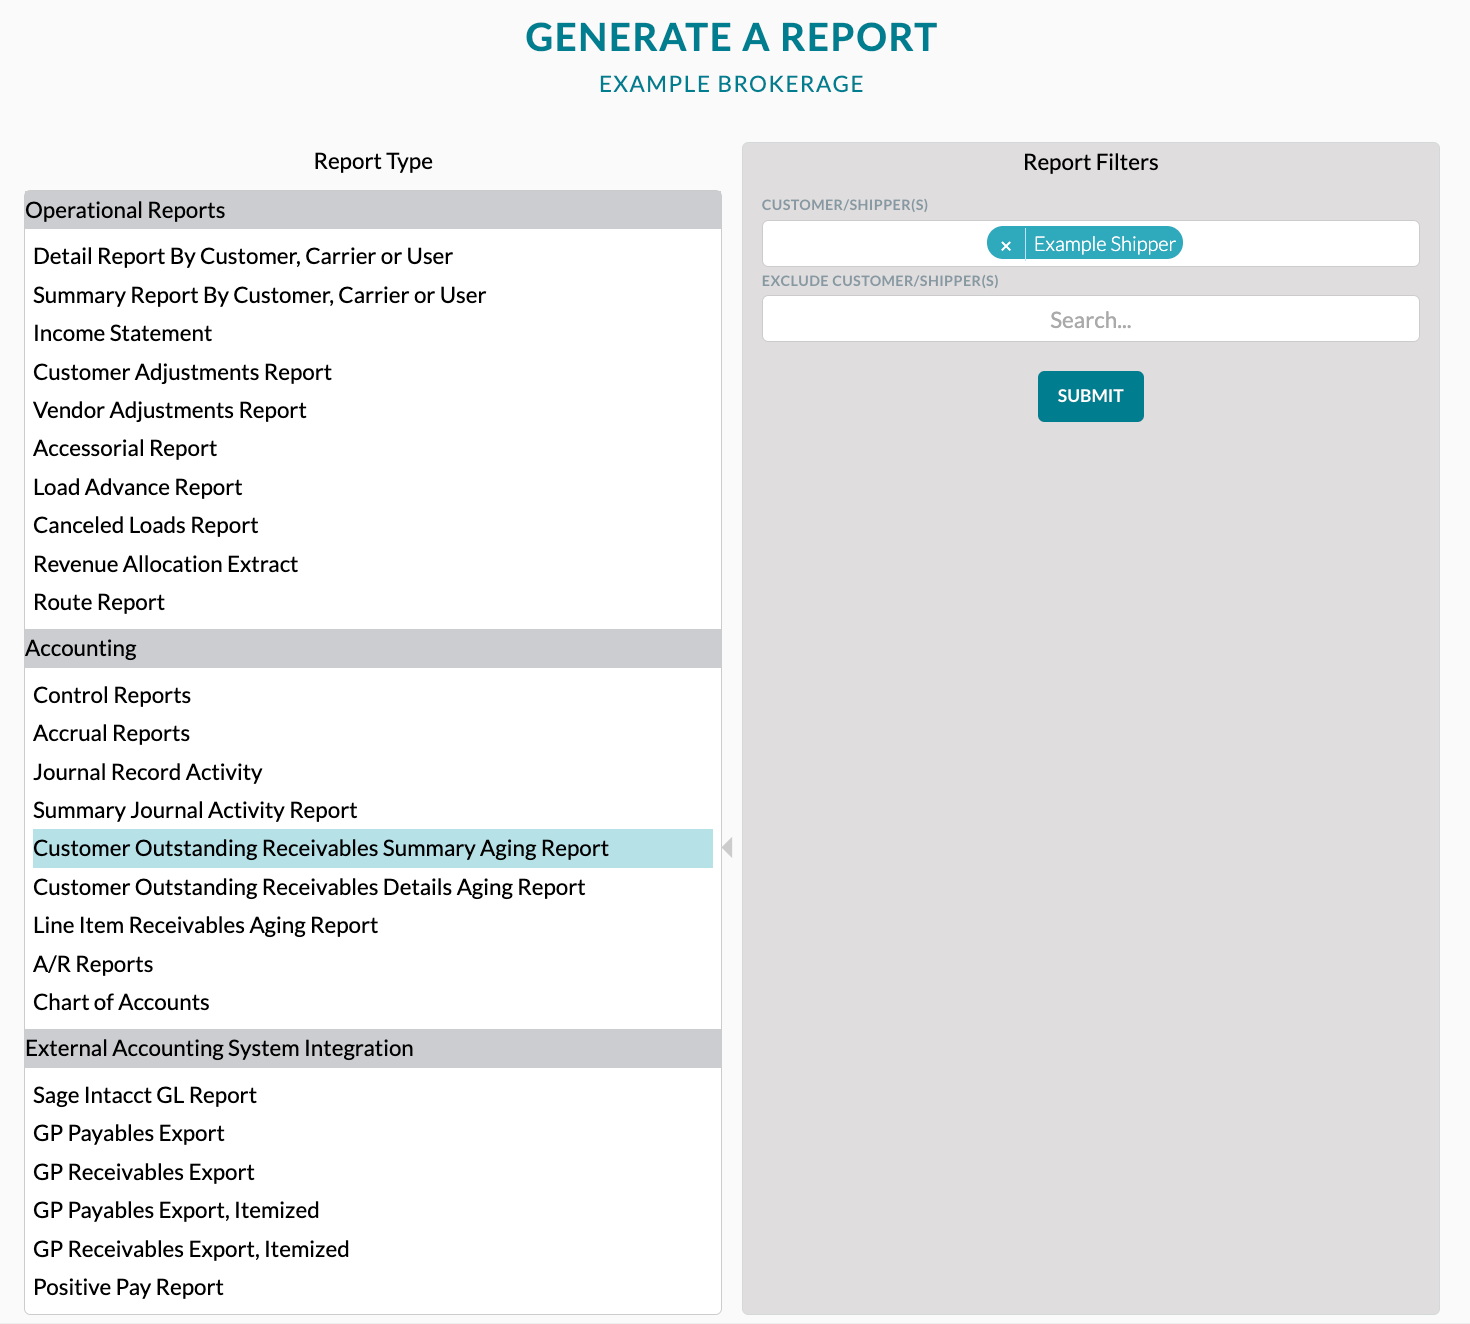This screenshot has height=1324, width=1470.
Task: Choose Line Item Receivables Aging Report
Action: click(x=206, y=925)
